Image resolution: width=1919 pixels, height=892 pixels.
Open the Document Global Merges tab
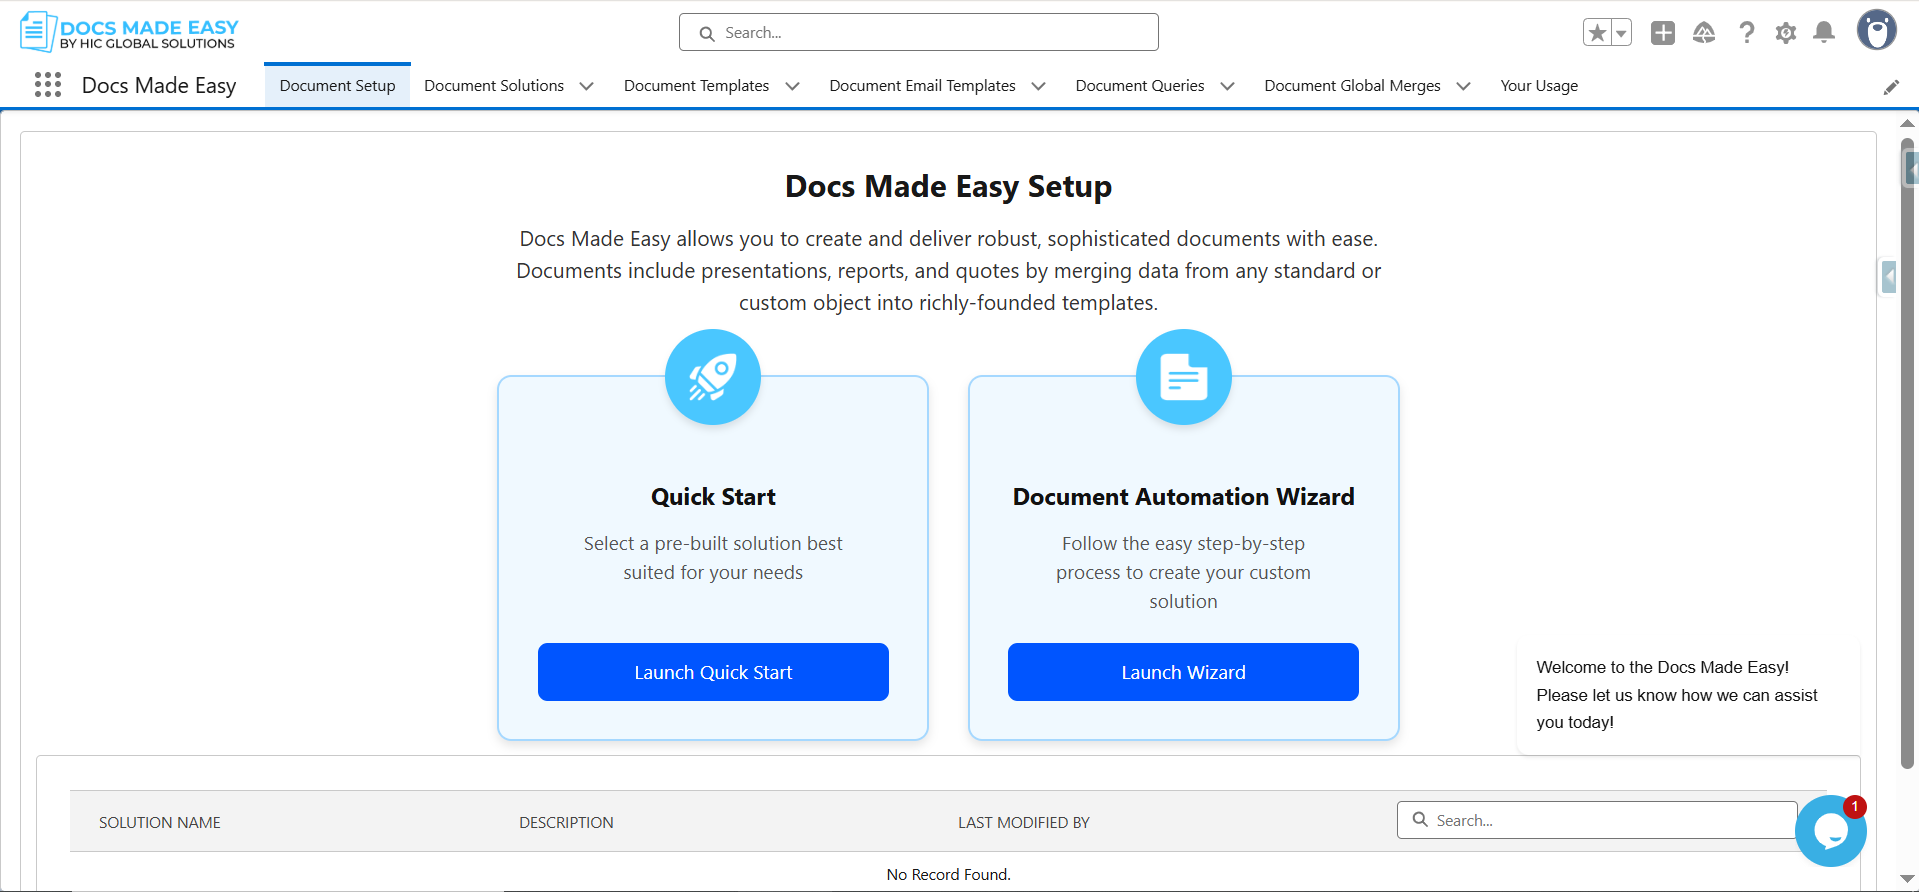click(x=1353, y=86)
